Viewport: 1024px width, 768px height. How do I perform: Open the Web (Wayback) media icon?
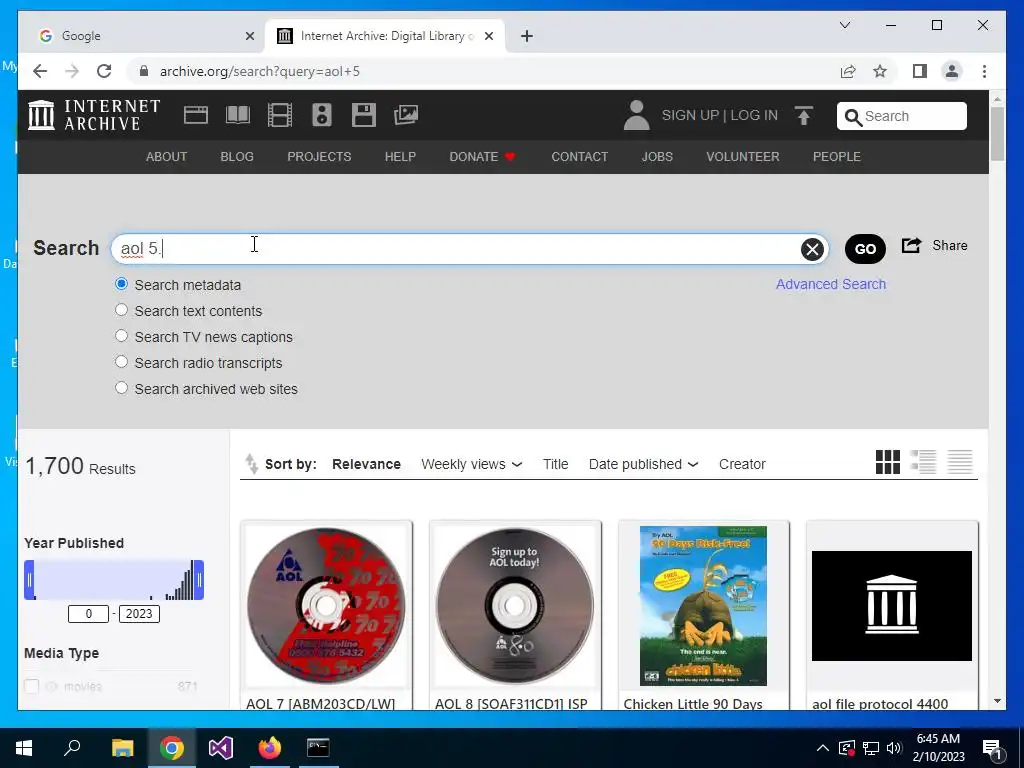coord(195,115)
